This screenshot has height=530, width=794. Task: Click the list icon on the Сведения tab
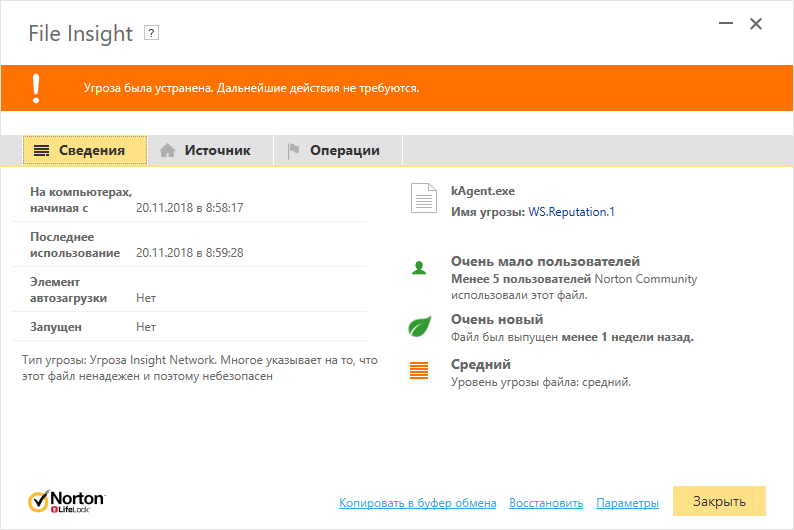[42, 150]
